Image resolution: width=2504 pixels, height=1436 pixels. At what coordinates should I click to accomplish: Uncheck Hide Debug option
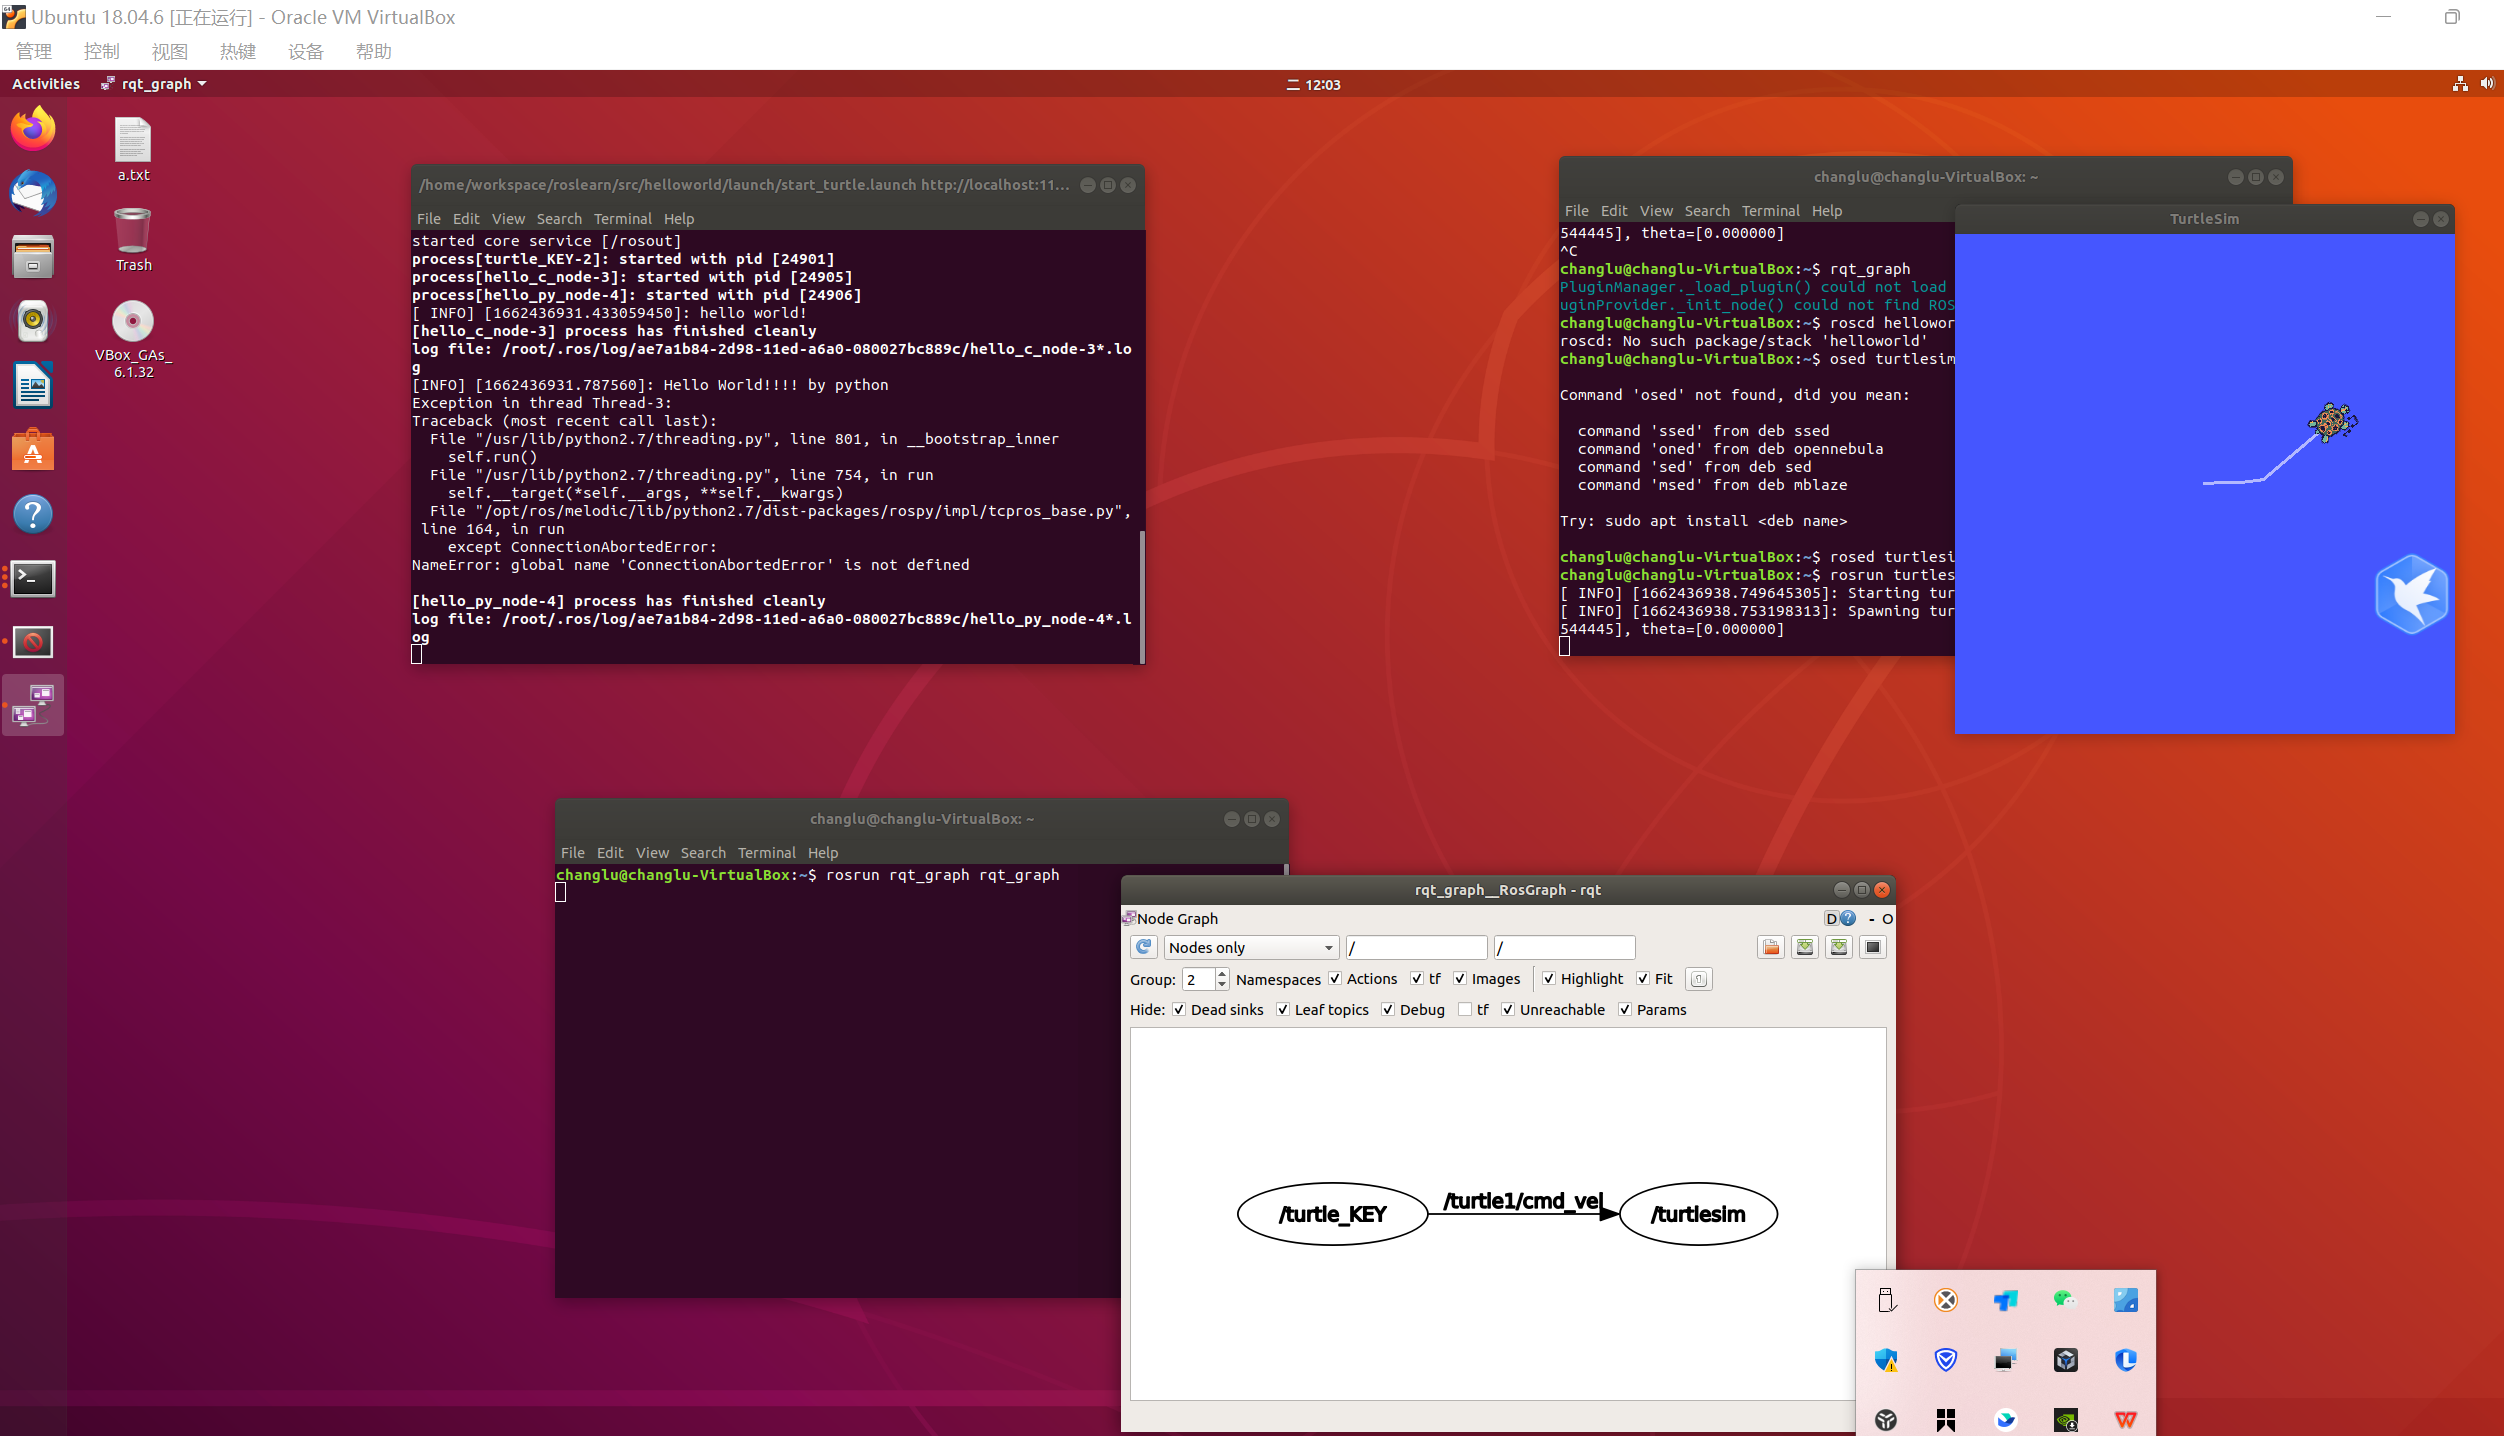pos(1388,1010)
